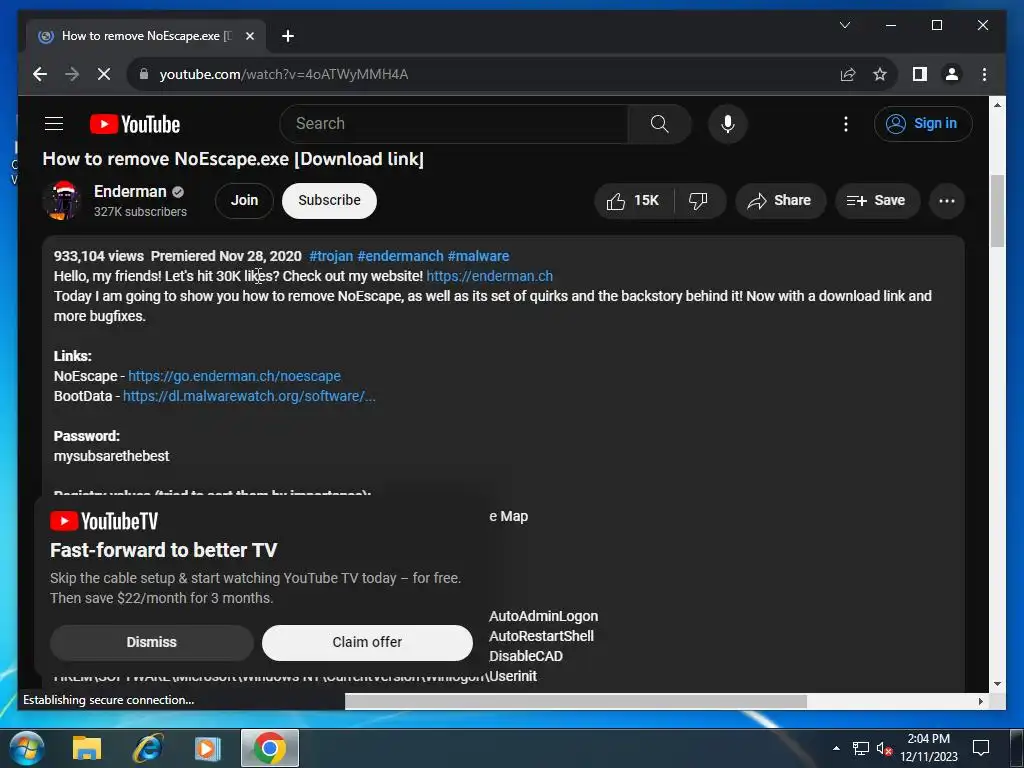Screen dimensions: 1024x768
Task: Go back in Chrome
Action: (x=40, y=74)
